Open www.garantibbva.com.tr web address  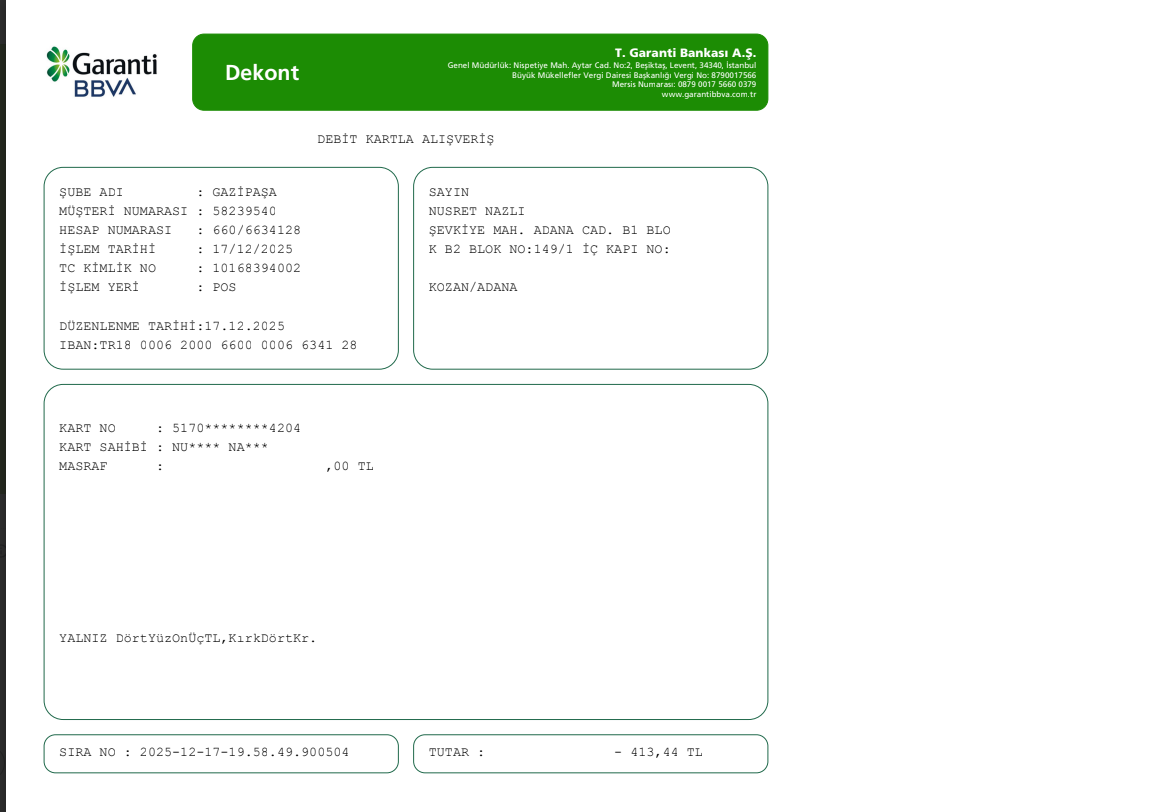pyautogui.click(x=708, y=94)
